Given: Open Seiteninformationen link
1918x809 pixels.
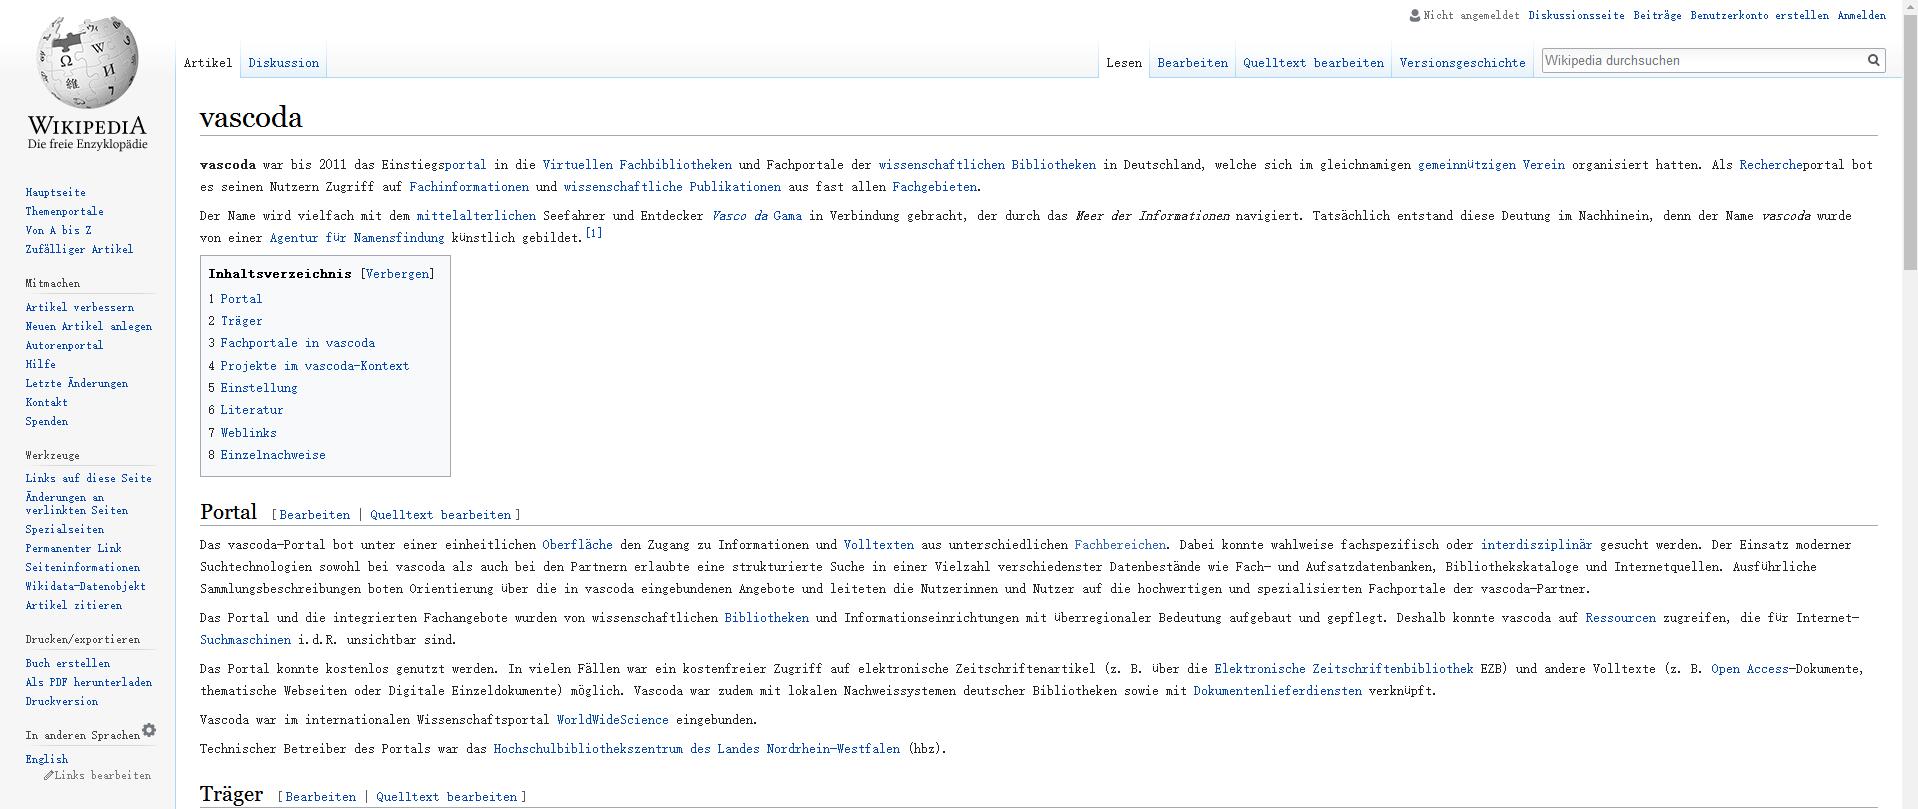Looking at the screenshot, I should click(83, 568).
